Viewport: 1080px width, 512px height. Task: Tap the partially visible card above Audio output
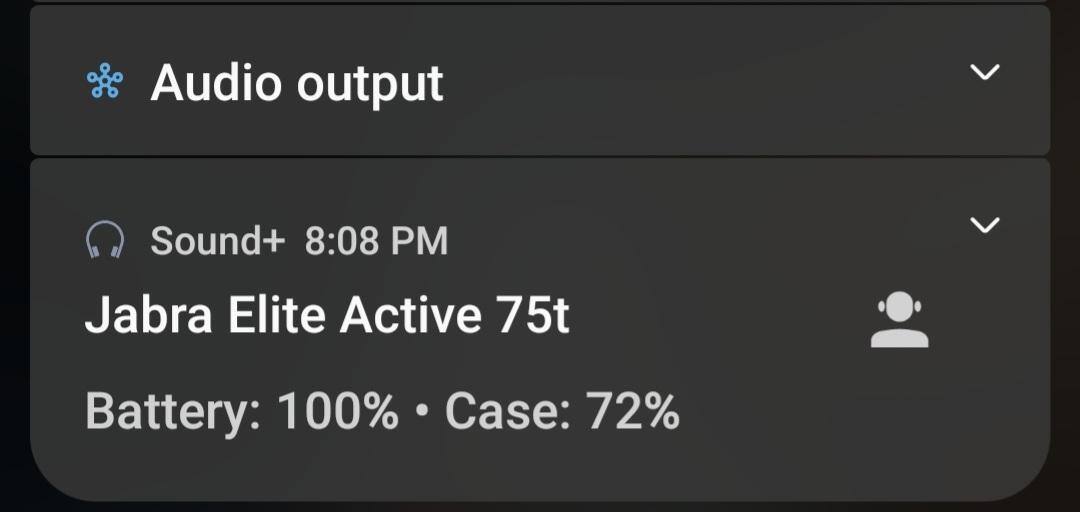click(x=540, y=2)
